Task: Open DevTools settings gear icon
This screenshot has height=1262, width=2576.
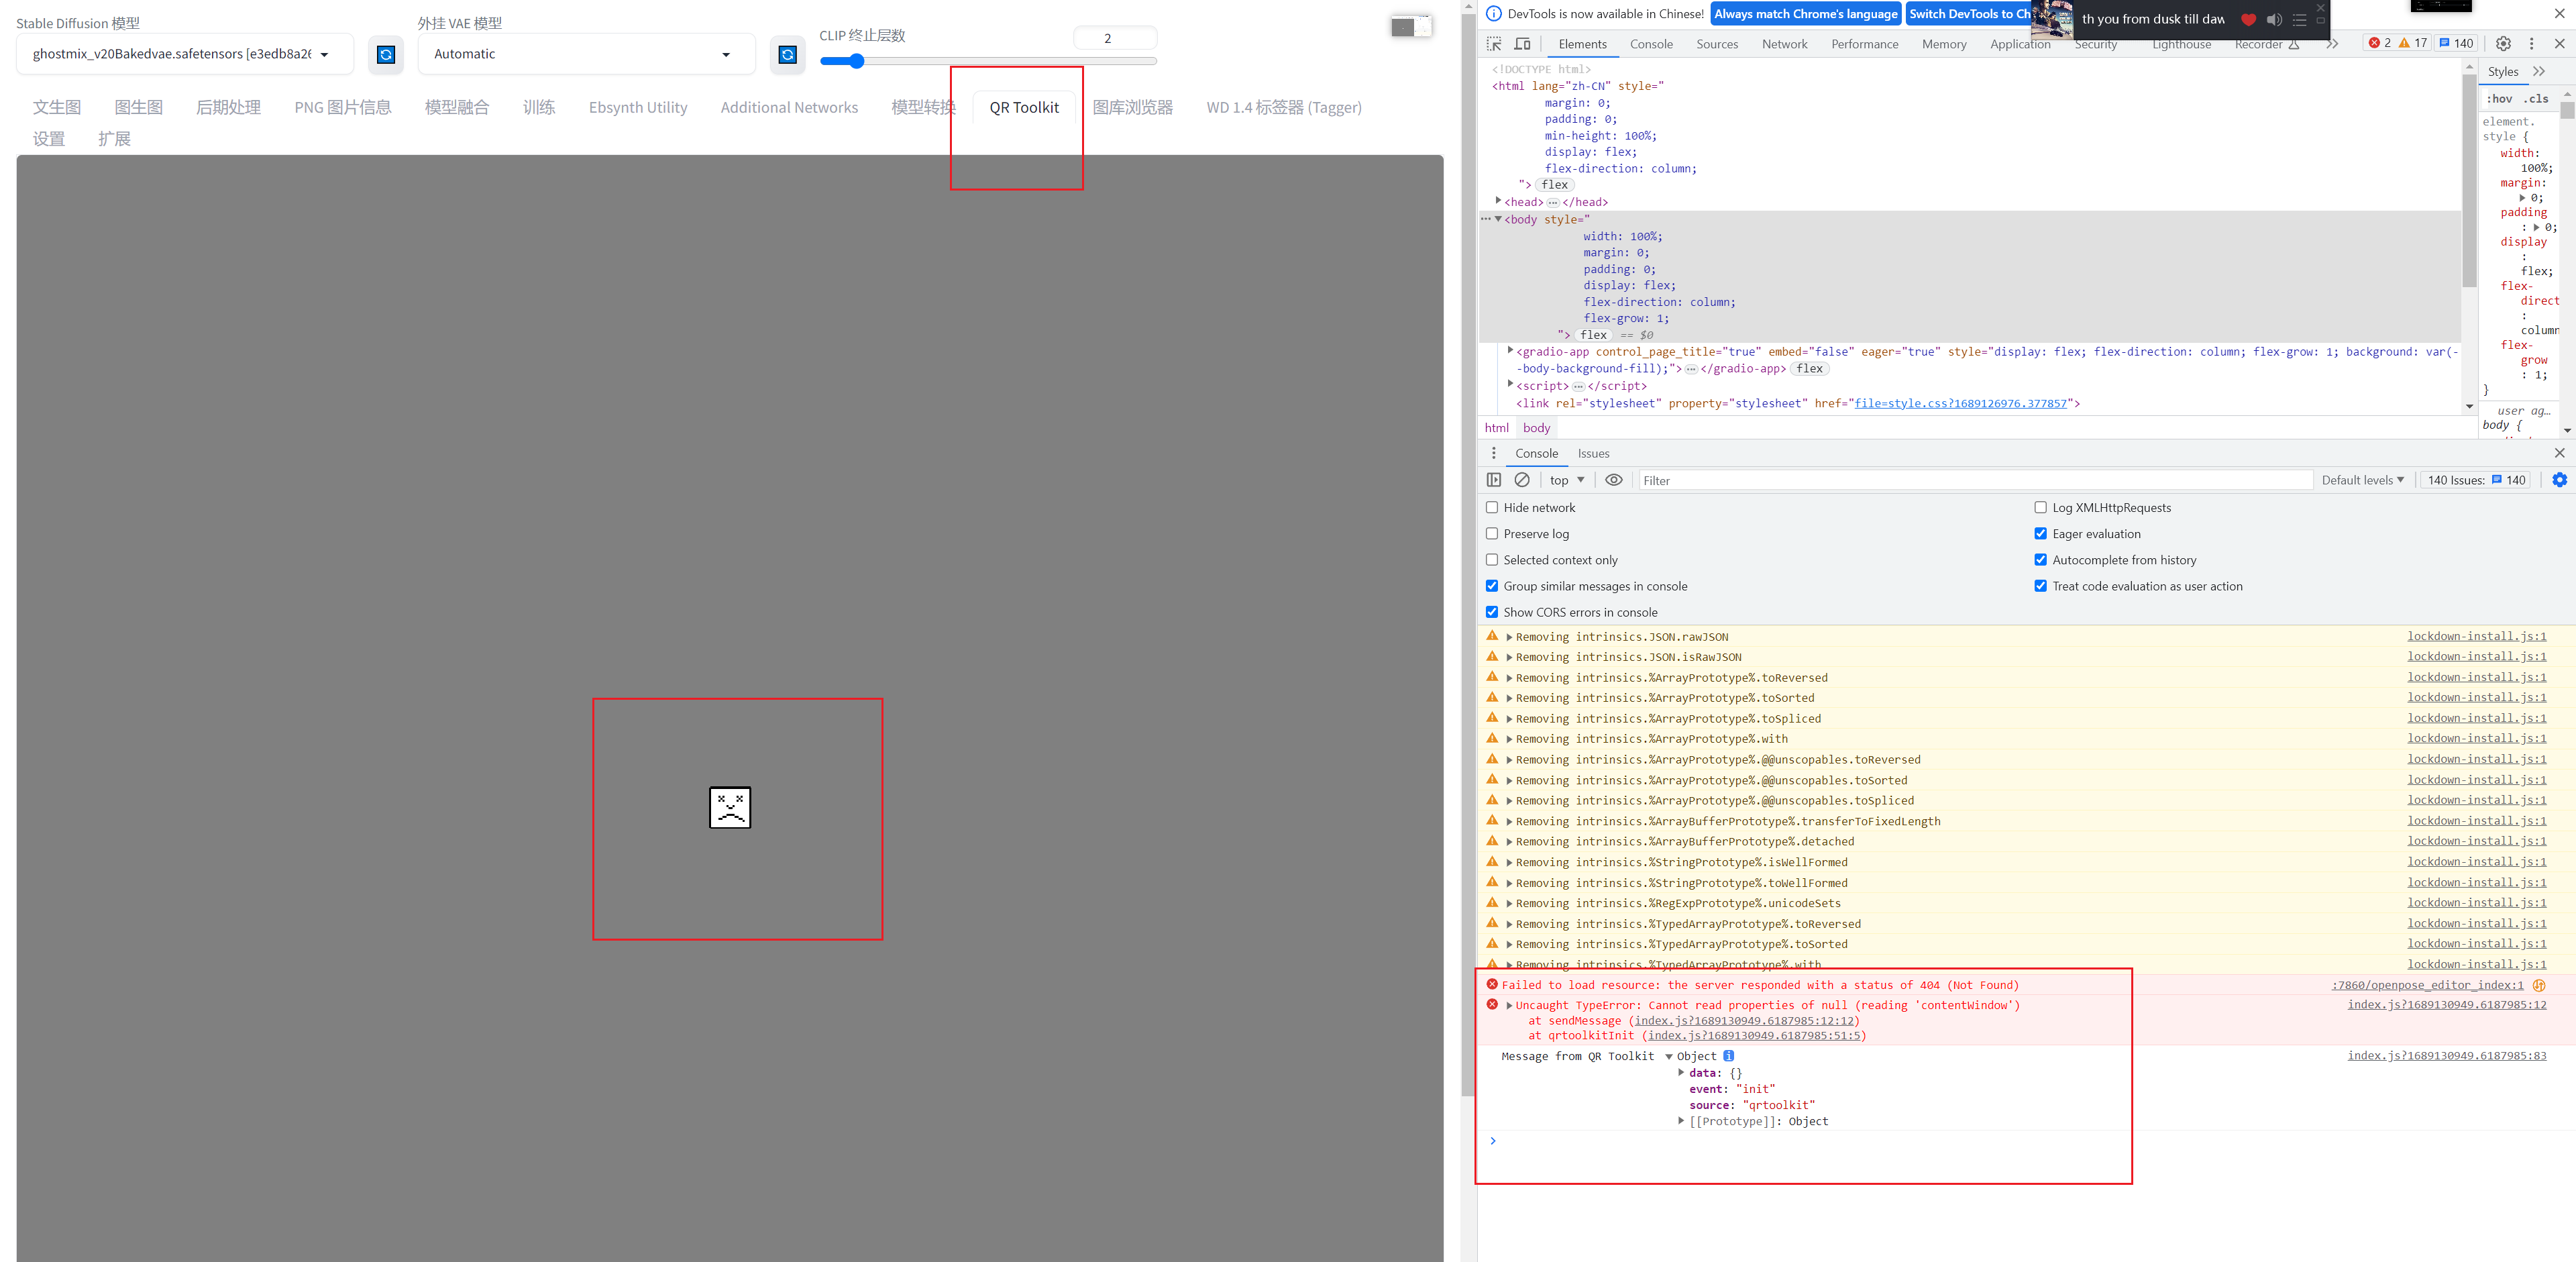Action: pyautogui.click(x=2503, y=43)
